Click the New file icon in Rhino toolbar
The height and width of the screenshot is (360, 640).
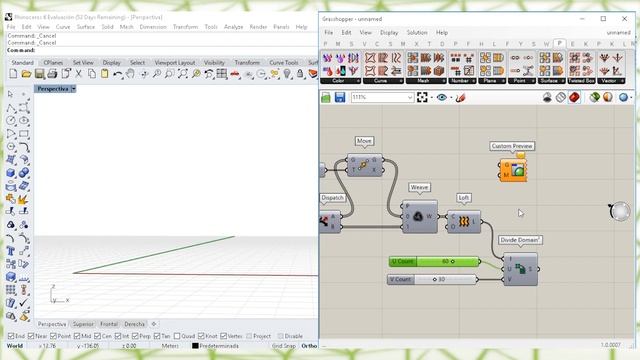click(x=13, y=74)
